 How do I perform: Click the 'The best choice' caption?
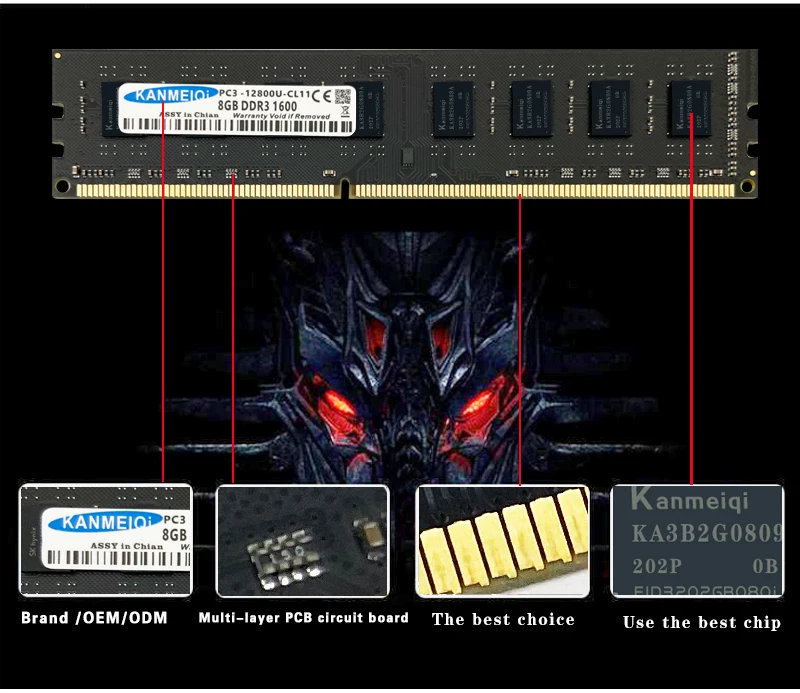503,620
